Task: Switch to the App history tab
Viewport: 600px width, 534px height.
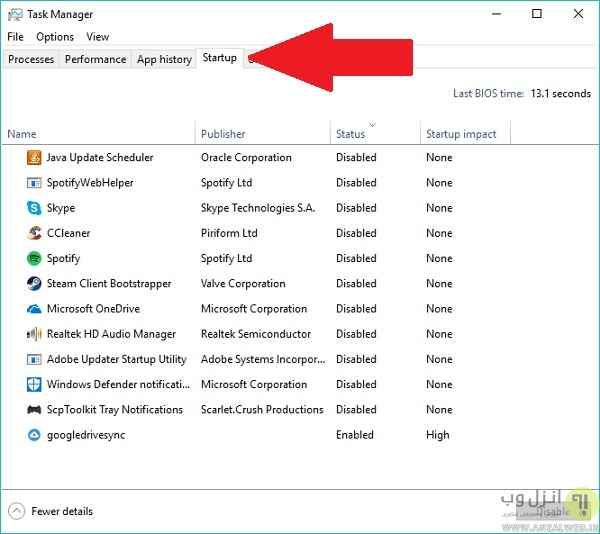Action: [x=164, y=59]
